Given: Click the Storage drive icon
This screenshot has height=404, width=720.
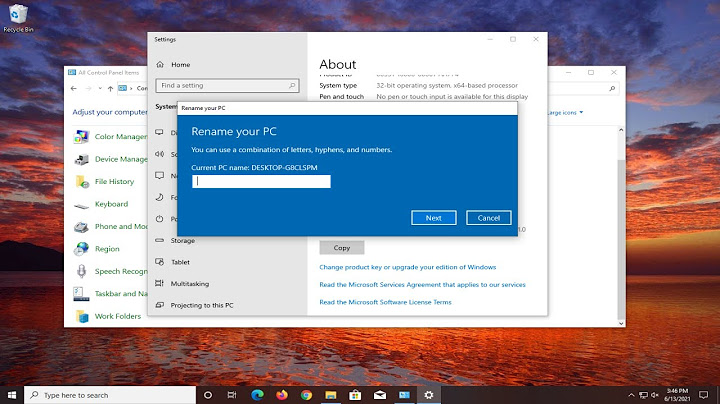Looking at the screenshot, I should click(x=159, y=240).
